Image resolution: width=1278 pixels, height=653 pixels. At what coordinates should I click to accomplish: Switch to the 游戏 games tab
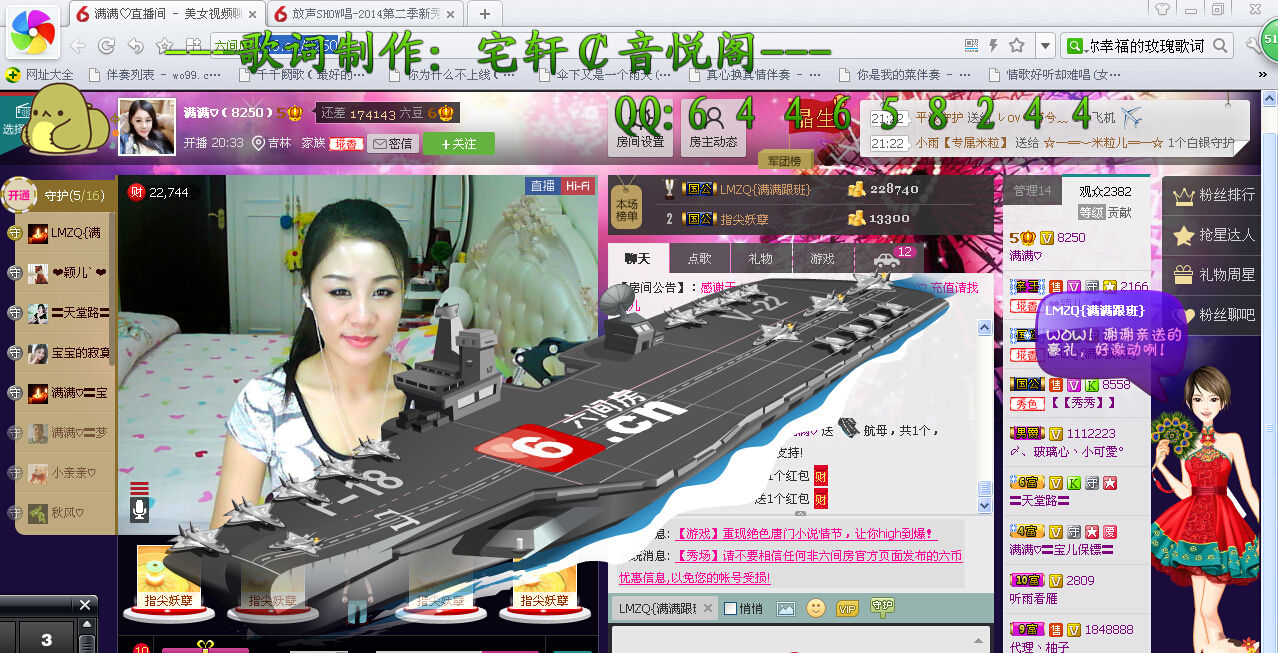[x=822, y=258]
